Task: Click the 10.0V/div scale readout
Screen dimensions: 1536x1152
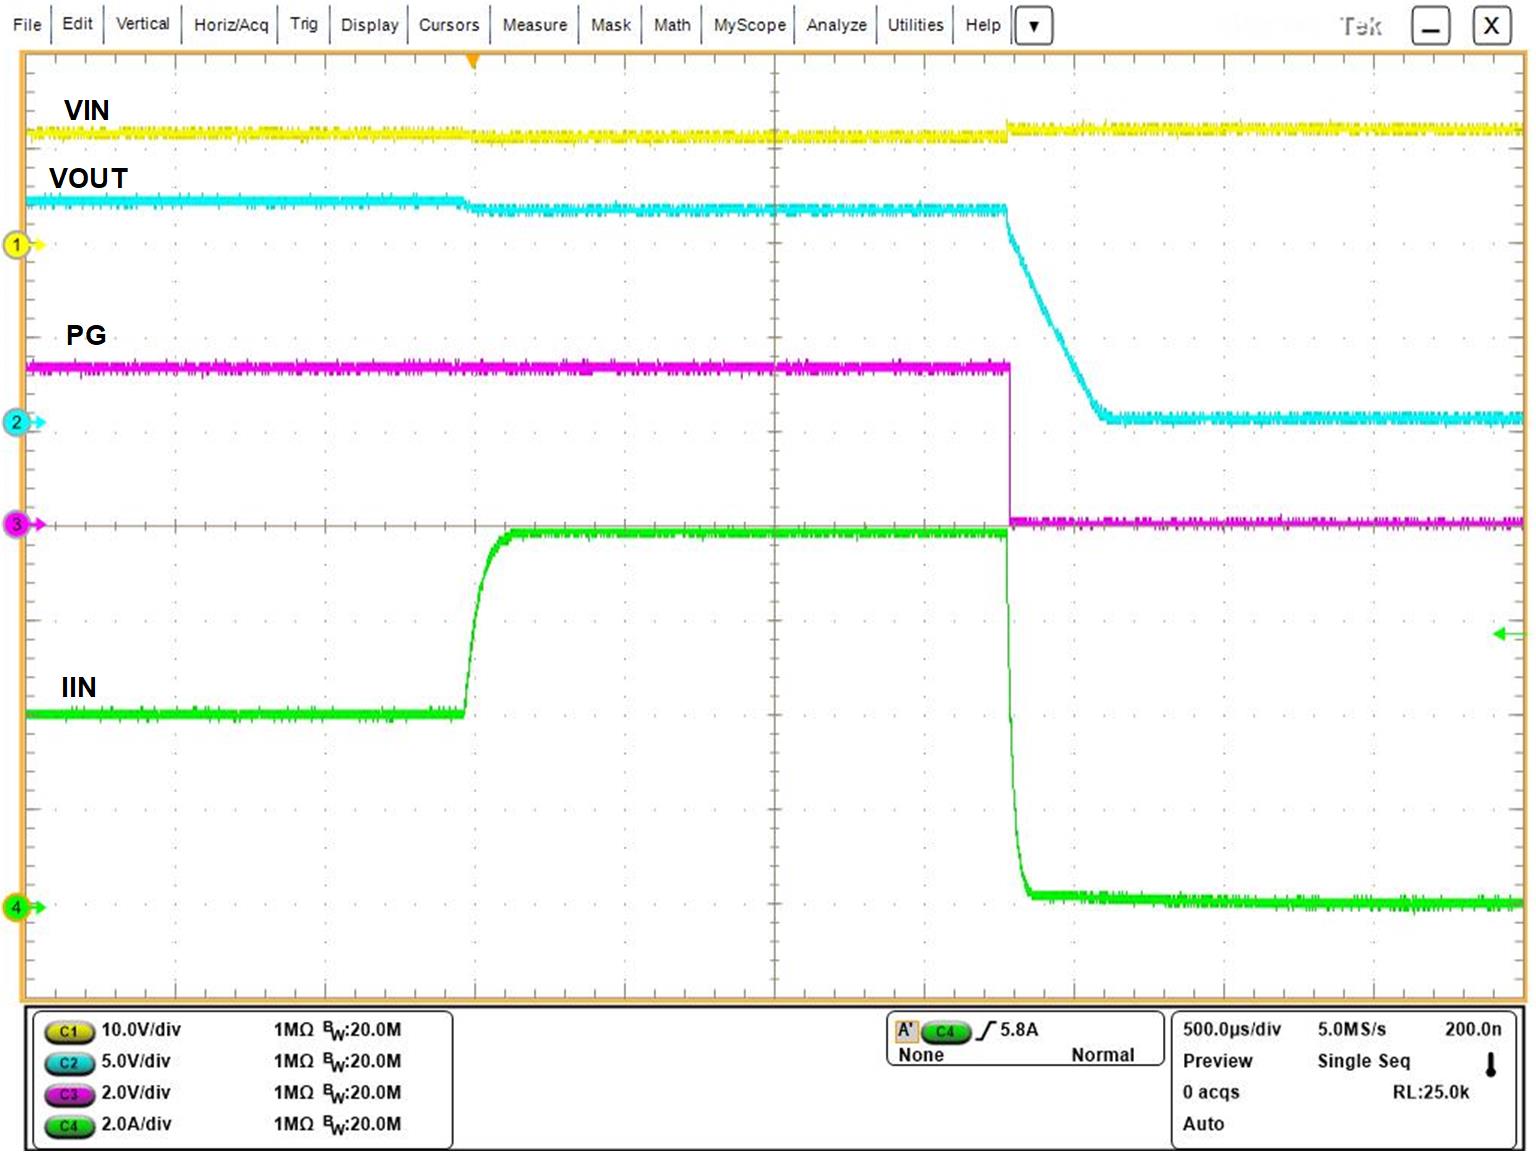Action: [x=141, y=1030]
